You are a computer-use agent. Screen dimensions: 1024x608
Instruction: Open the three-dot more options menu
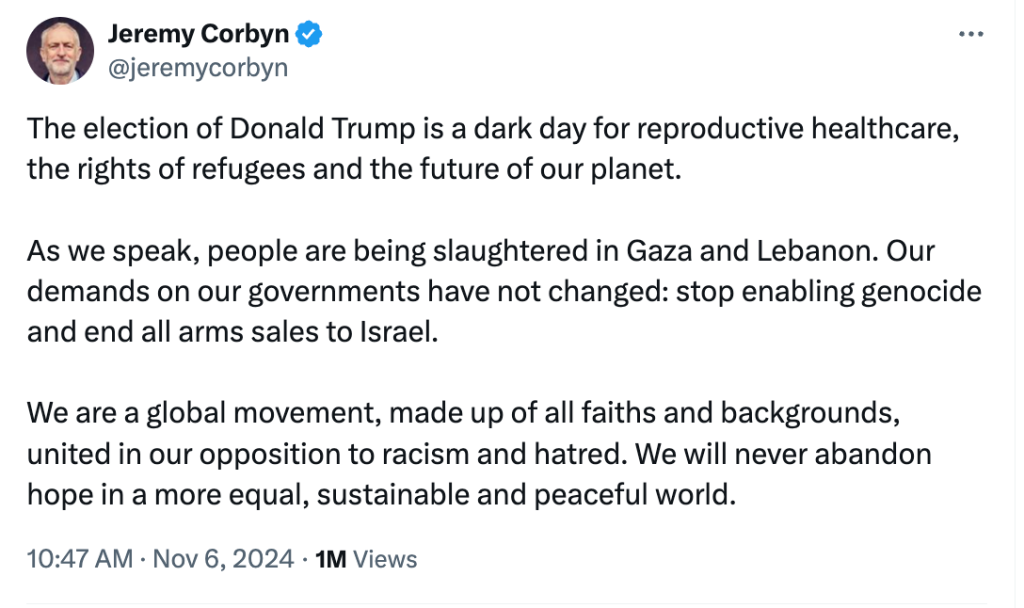pos(971,34)
